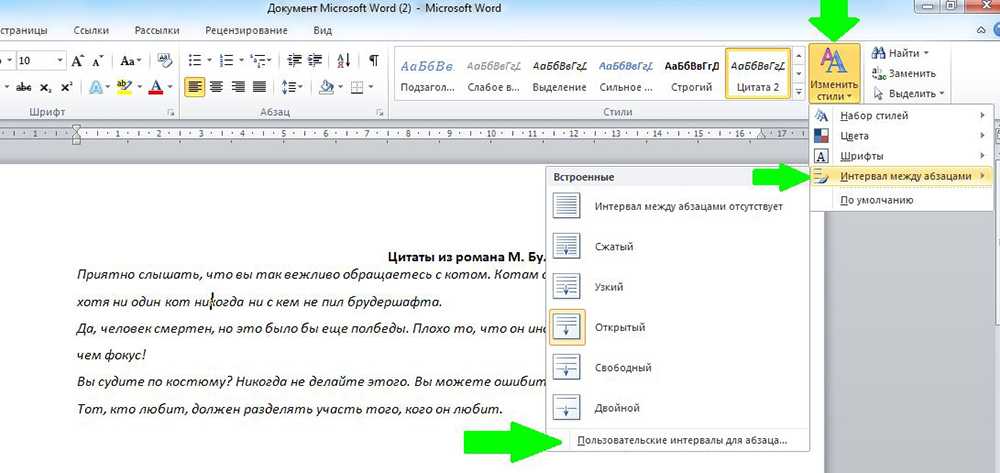The height and width of the screenshot is (473, 1000).
Task: Click the Grow Font icon
Action: [78, 62]
